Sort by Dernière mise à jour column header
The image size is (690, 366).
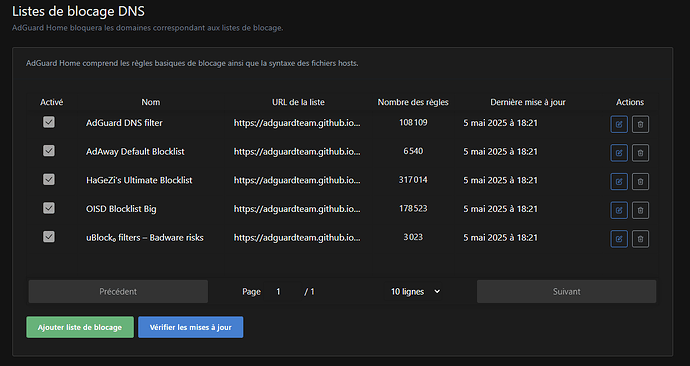click(528, 102)
